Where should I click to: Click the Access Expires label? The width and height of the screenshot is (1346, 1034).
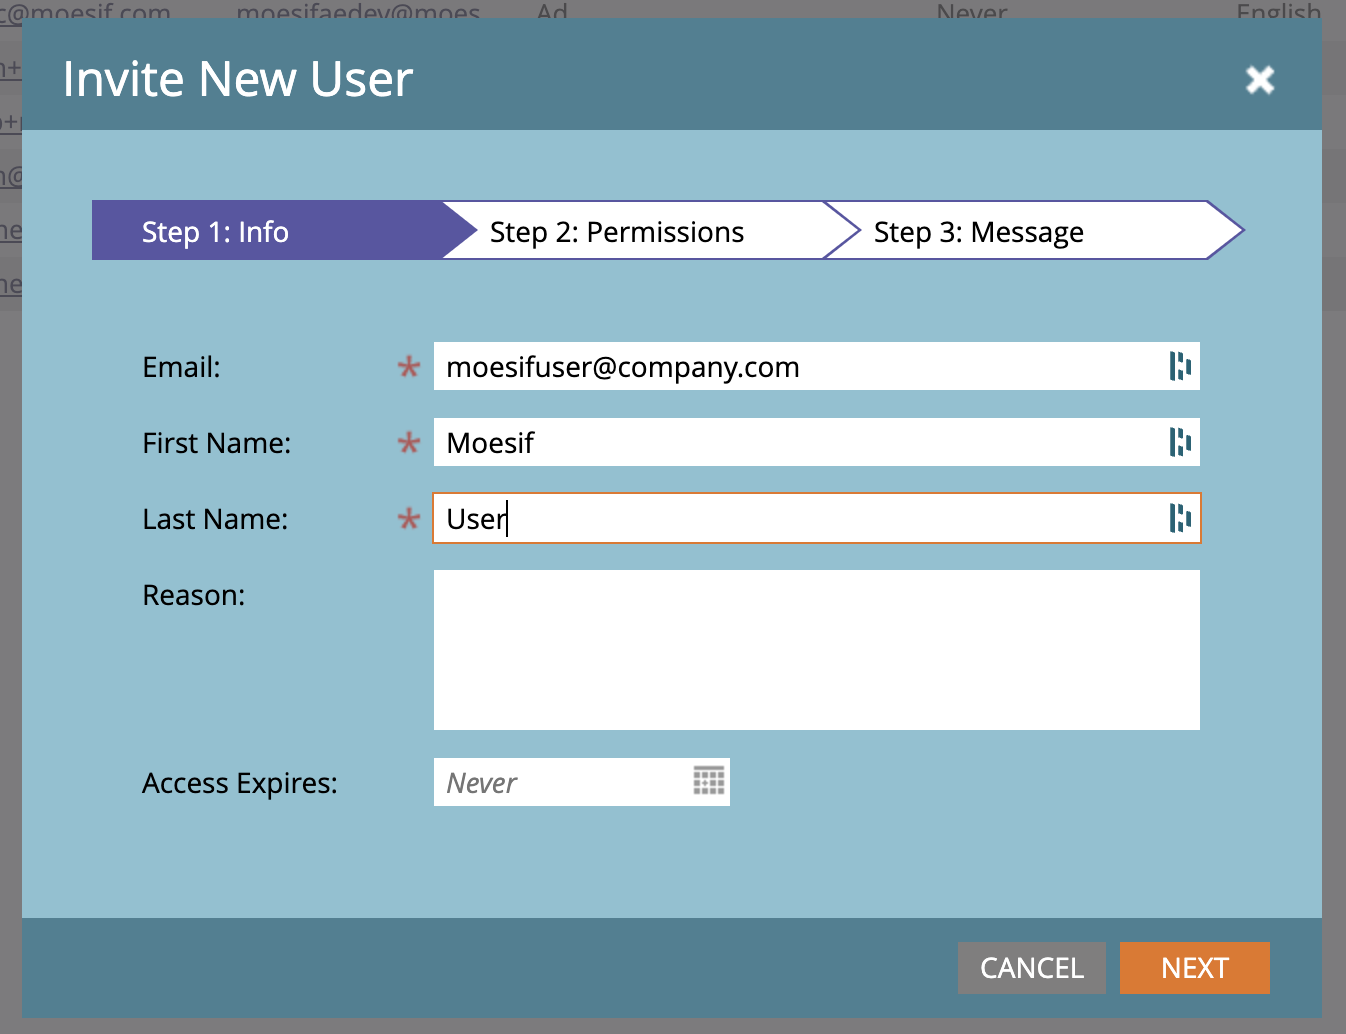[x=240, y=783]
